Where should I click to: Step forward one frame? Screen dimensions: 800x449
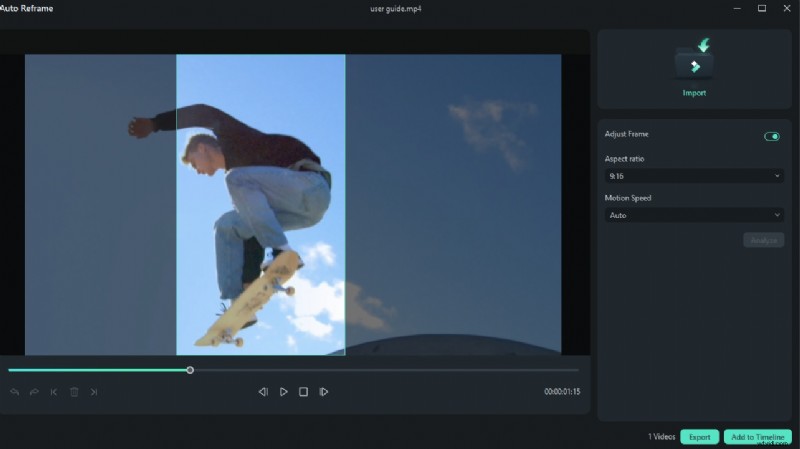tap(323, 392)
